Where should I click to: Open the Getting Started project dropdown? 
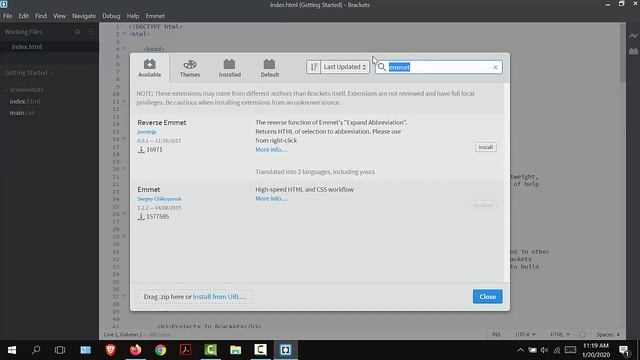coord(29,73)
